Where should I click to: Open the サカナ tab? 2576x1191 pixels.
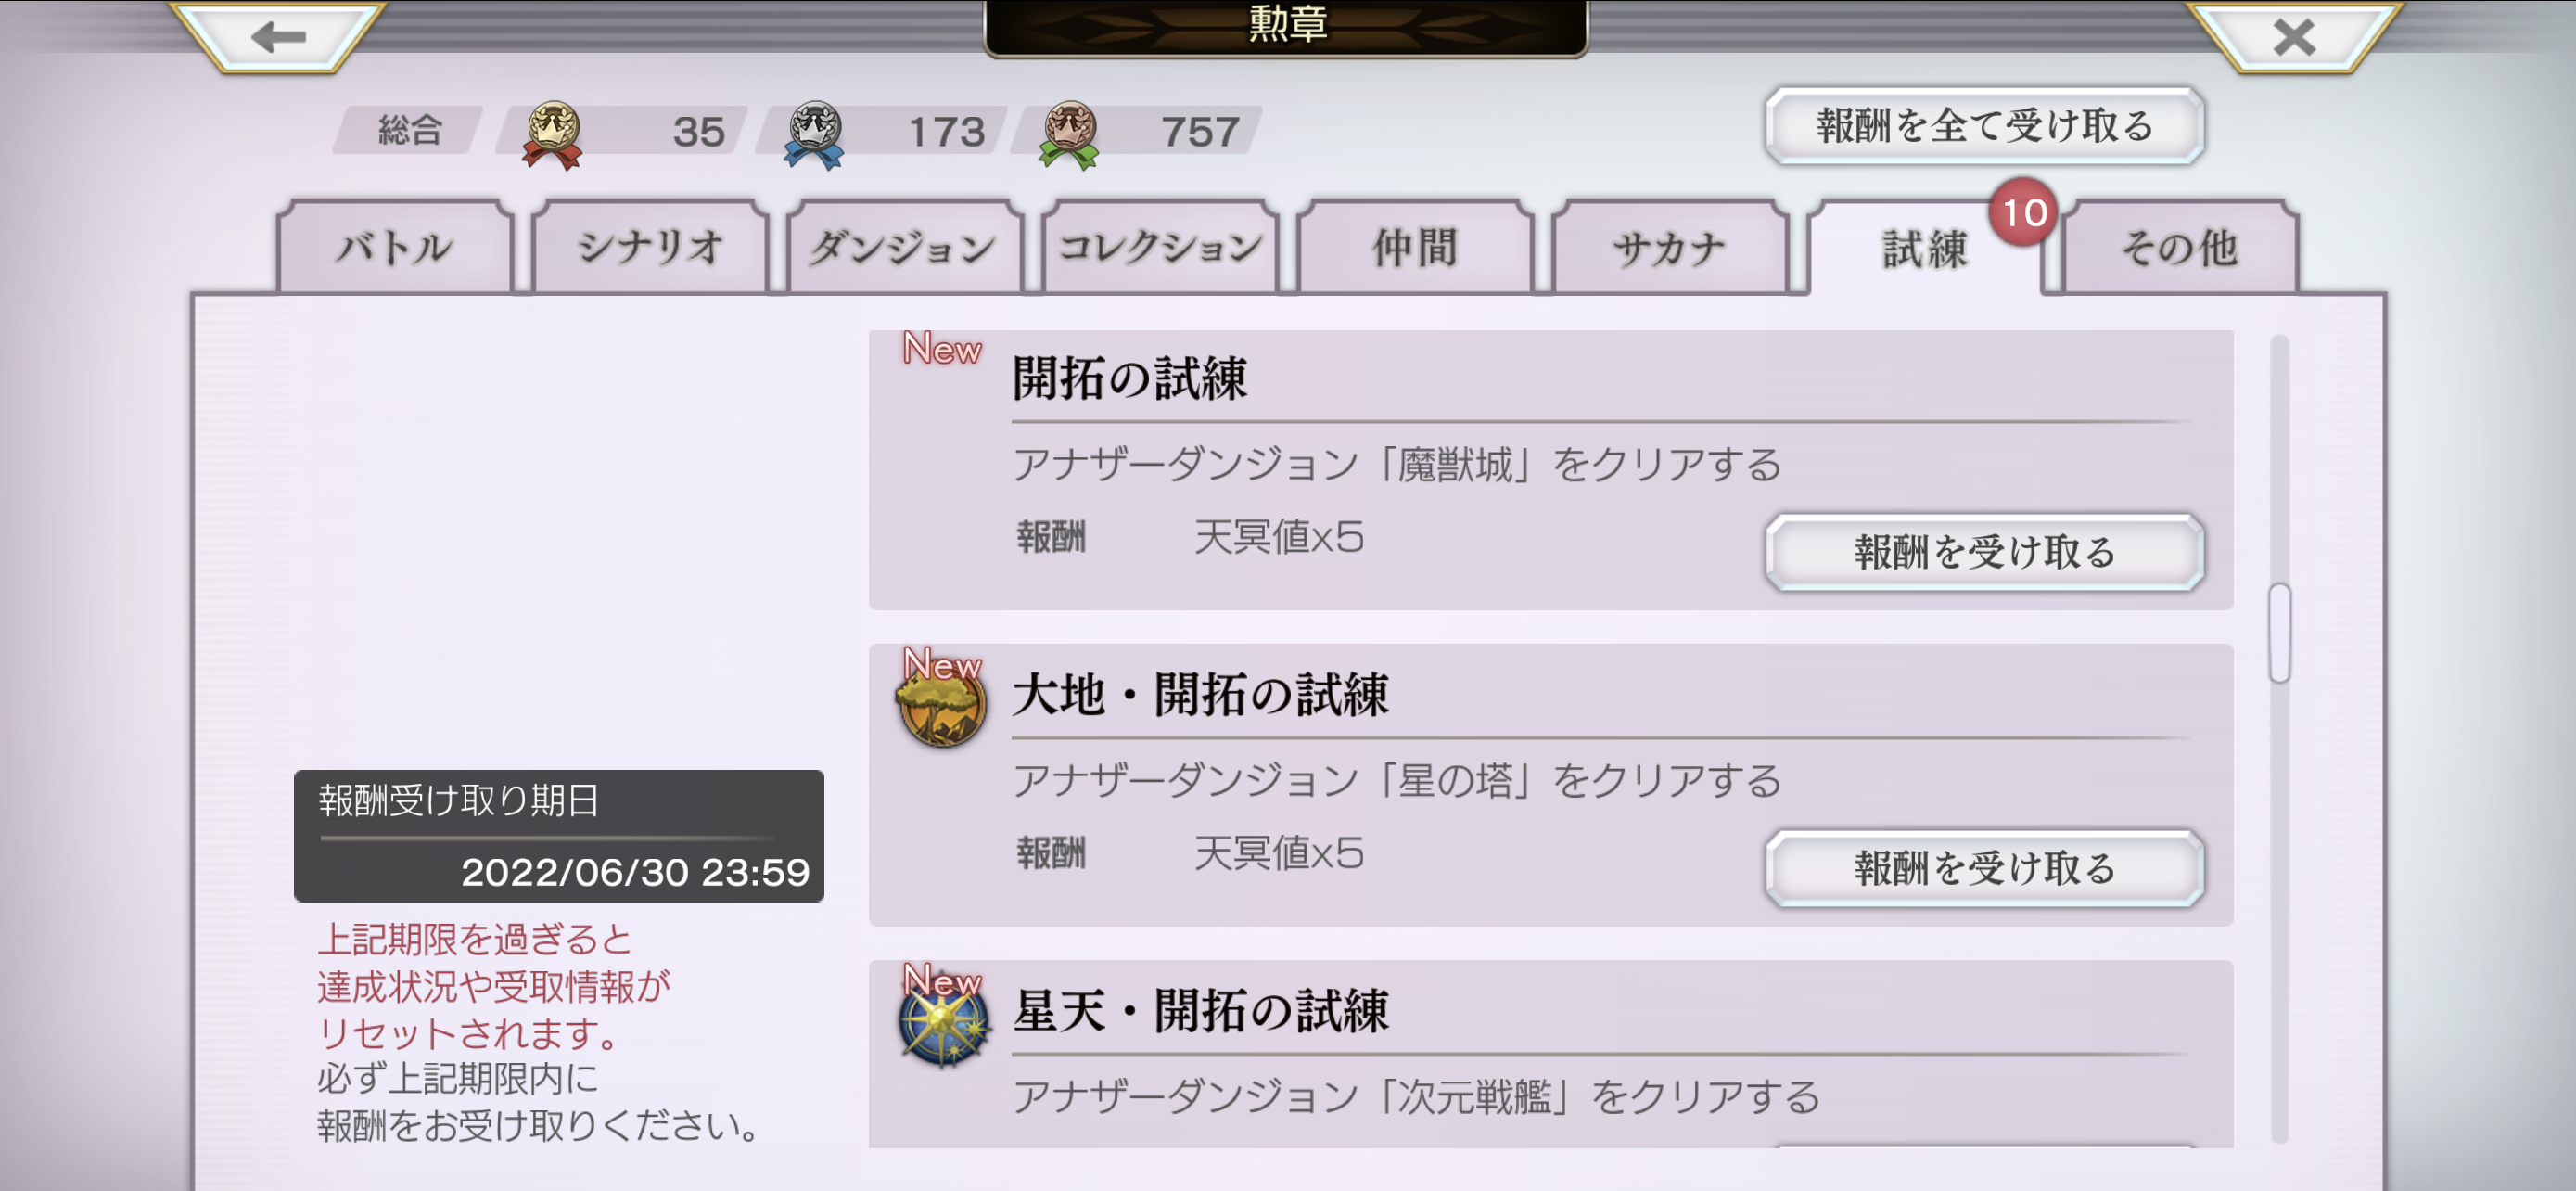[x=1670, y=247]
